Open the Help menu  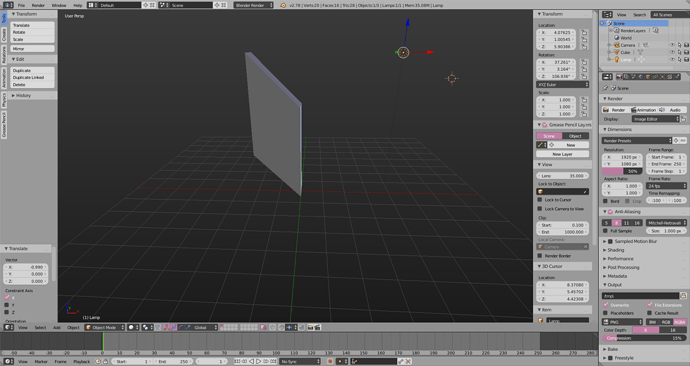click(x=77, y=5)
